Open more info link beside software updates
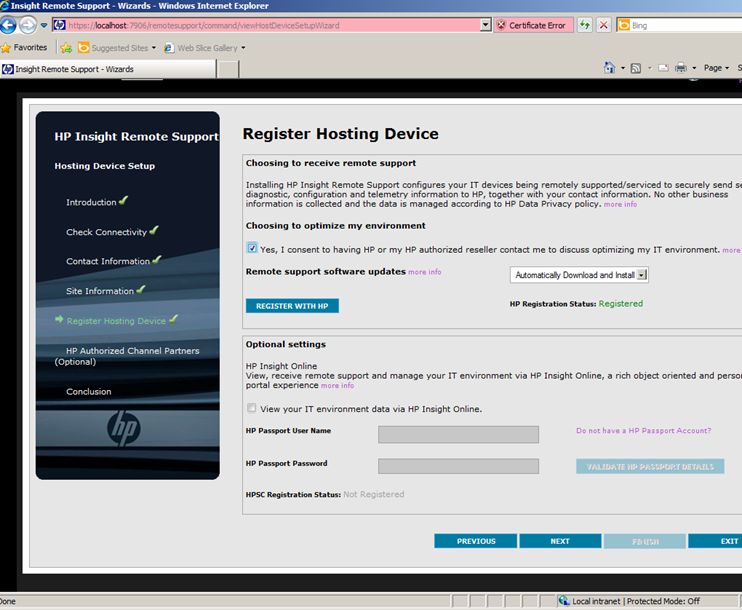The height and width of the screenshot is (610, 742). [424, 272]
